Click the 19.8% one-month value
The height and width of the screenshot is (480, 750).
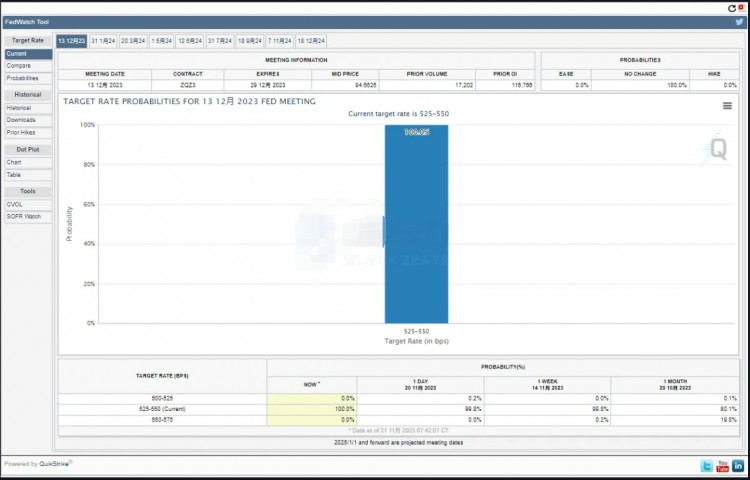point(728,420)
